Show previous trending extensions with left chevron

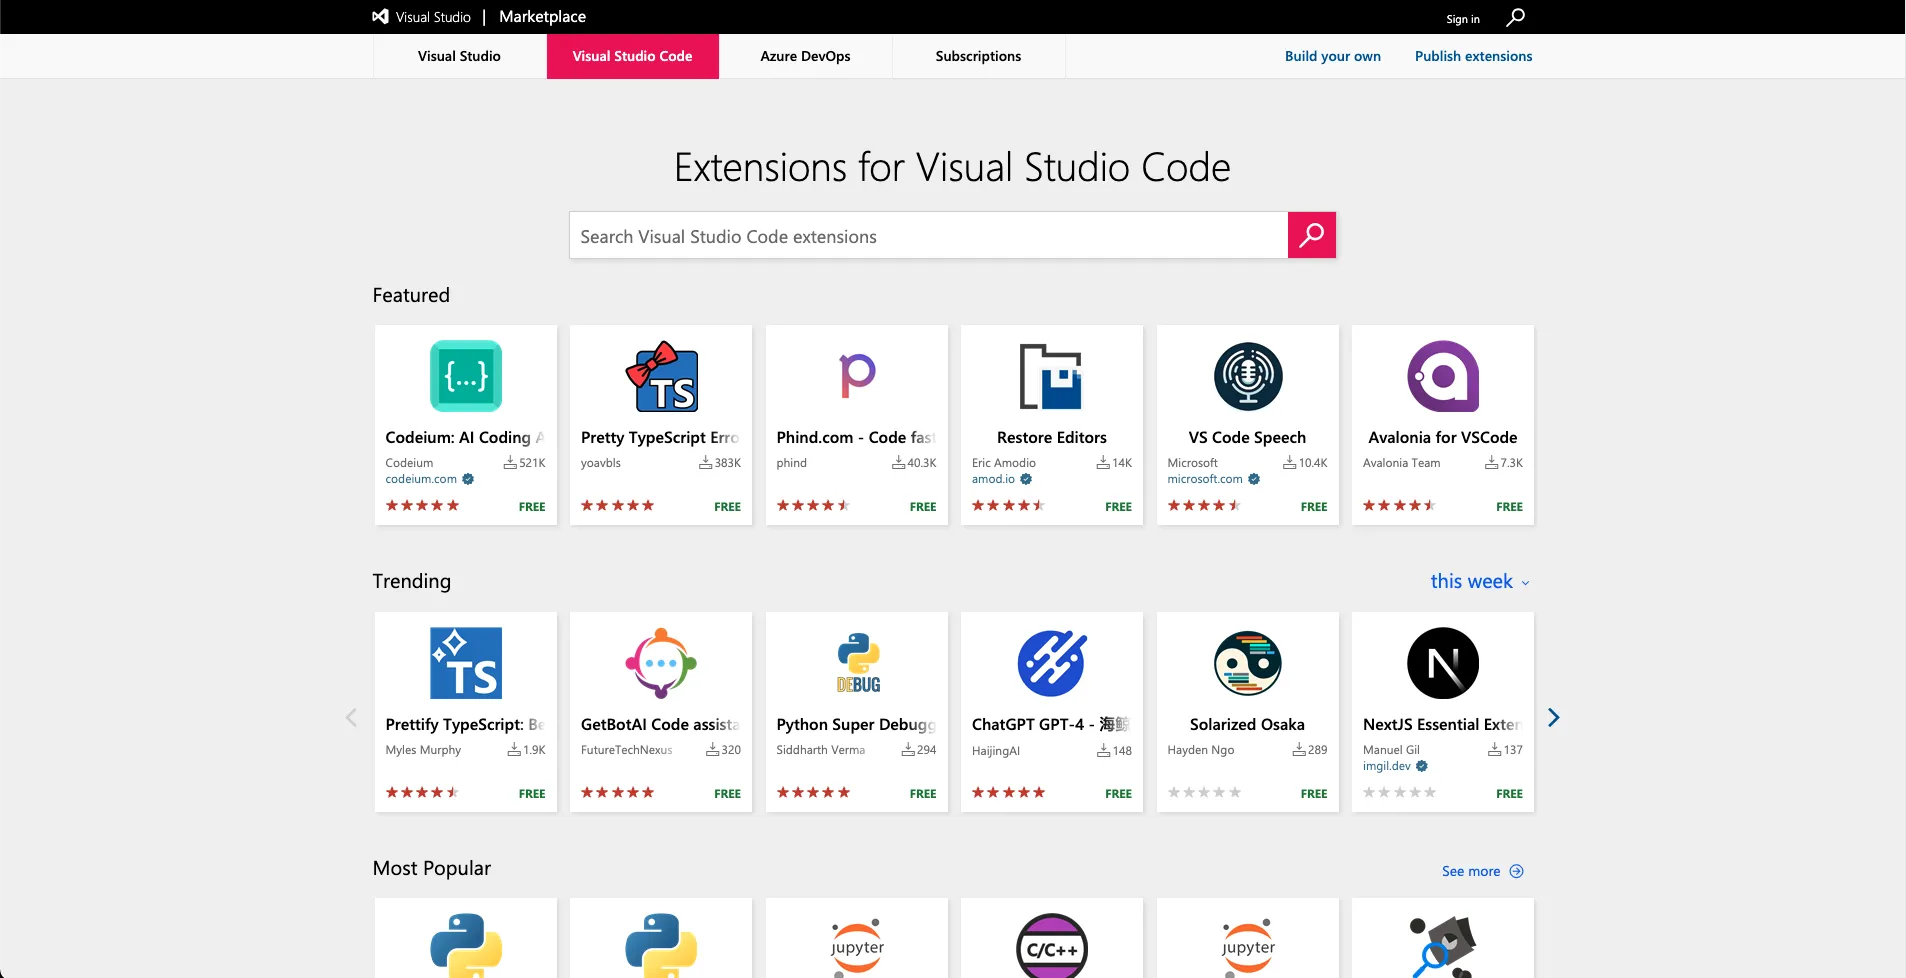point(351,717)
